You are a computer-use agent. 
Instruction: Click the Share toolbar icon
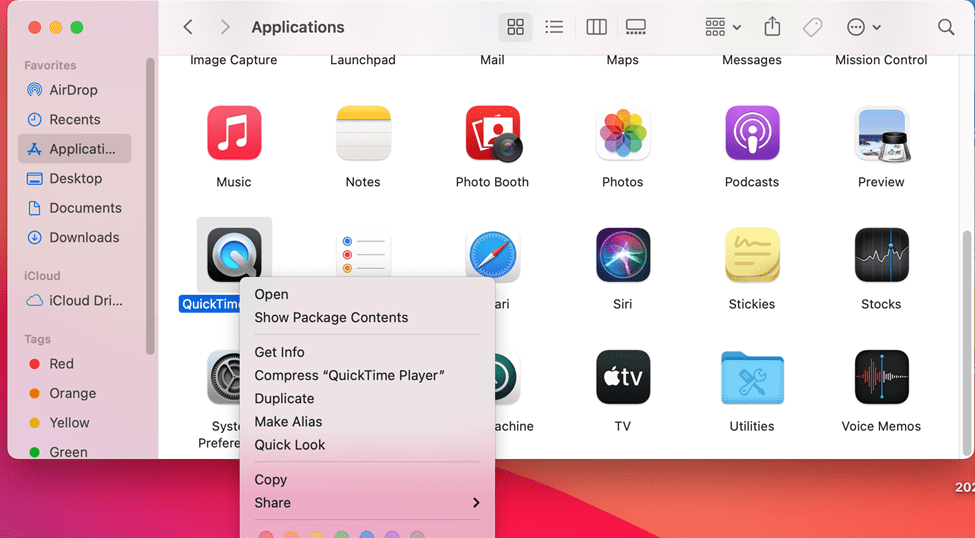(772, 27)
